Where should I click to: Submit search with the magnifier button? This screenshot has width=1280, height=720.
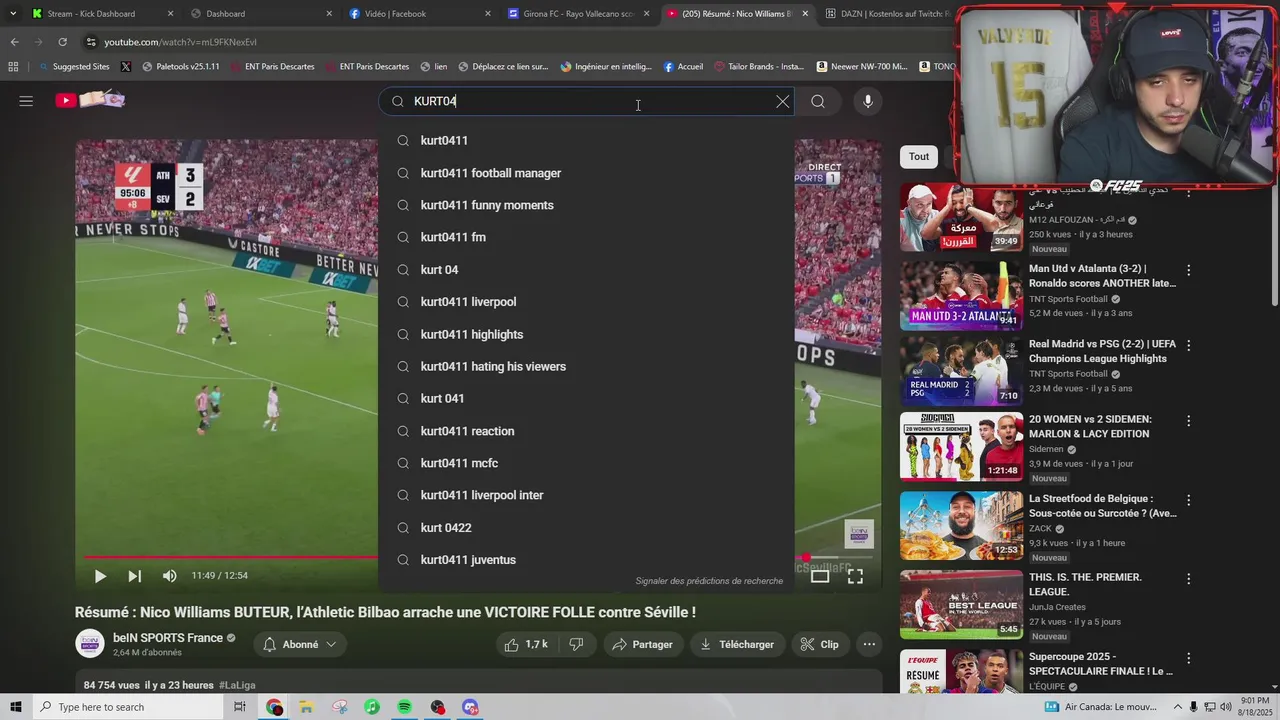click(818, 101)
